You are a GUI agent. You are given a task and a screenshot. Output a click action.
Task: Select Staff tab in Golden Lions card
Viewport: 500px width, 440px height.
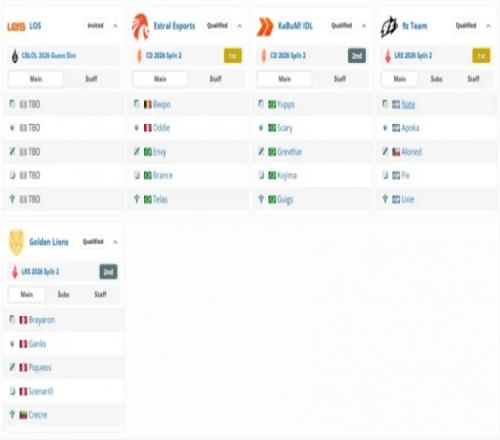(x=100, y=294)
